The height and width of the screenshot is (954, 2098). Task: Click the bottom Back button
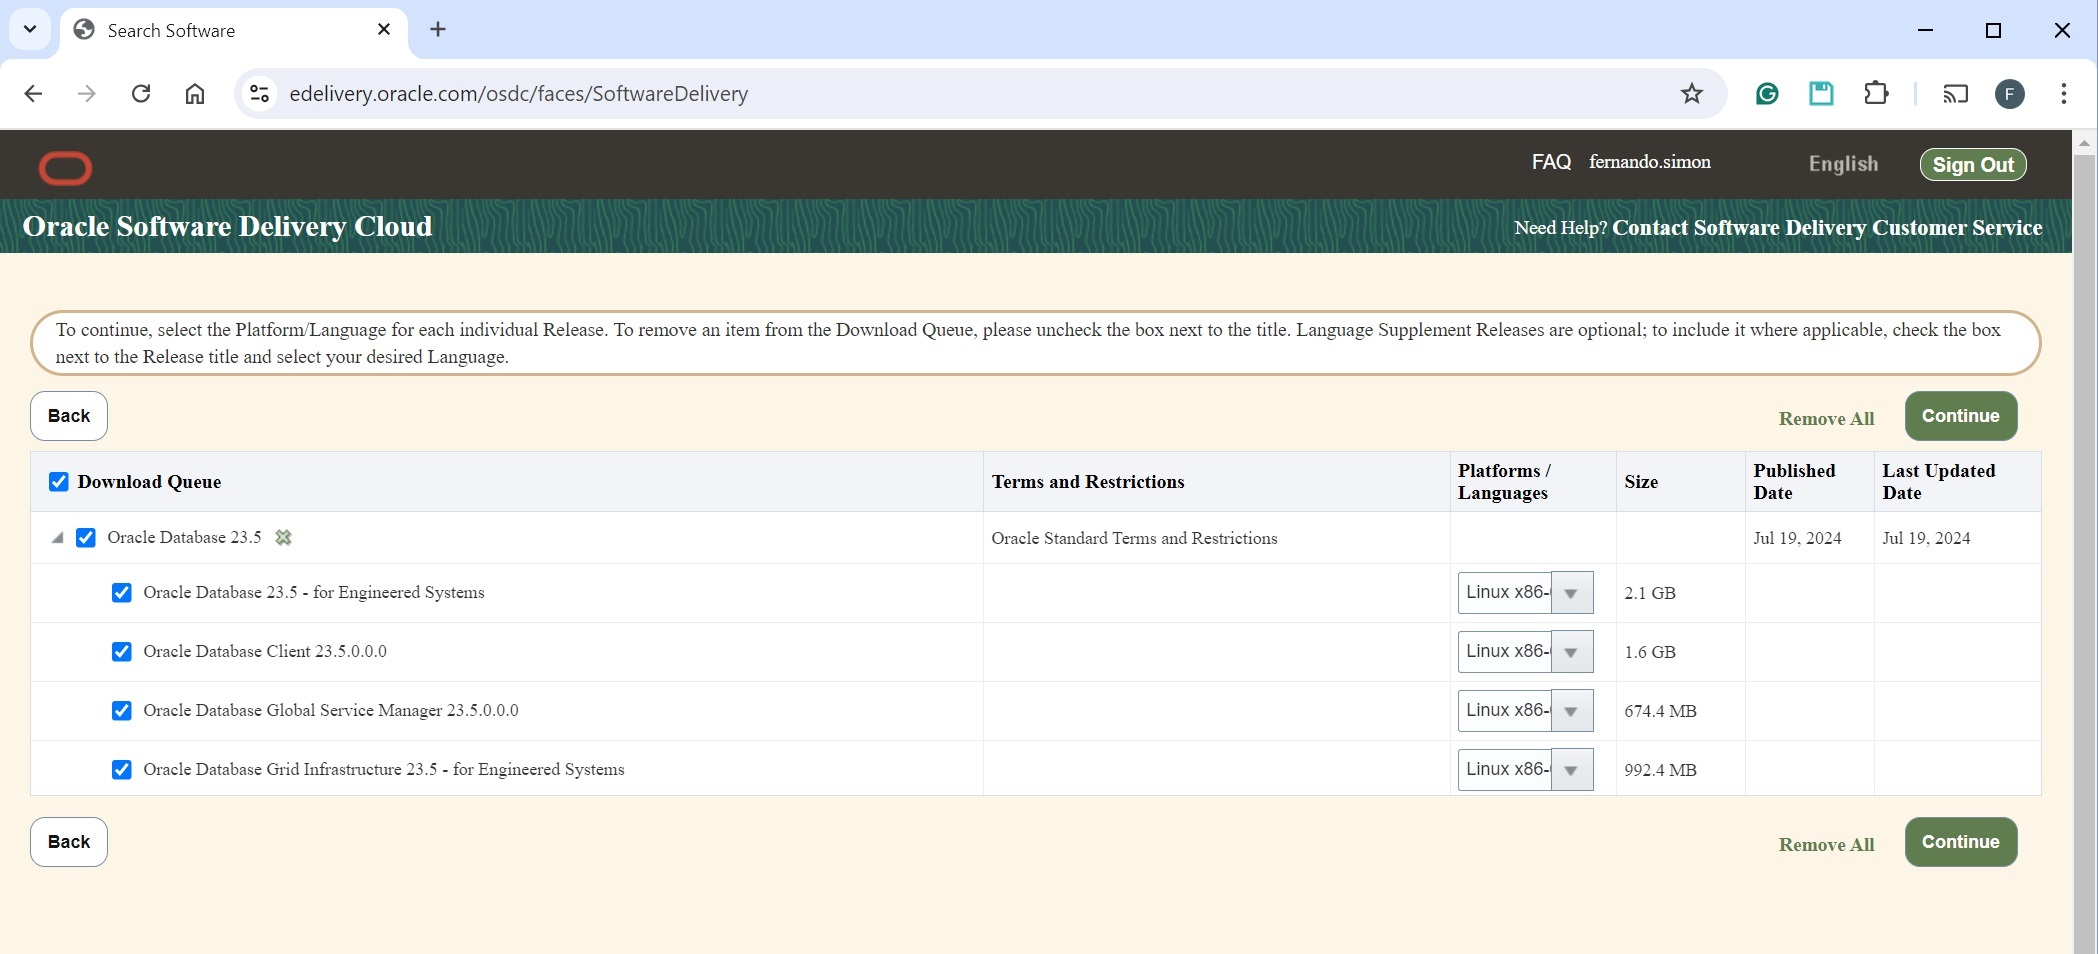point(69,842)
